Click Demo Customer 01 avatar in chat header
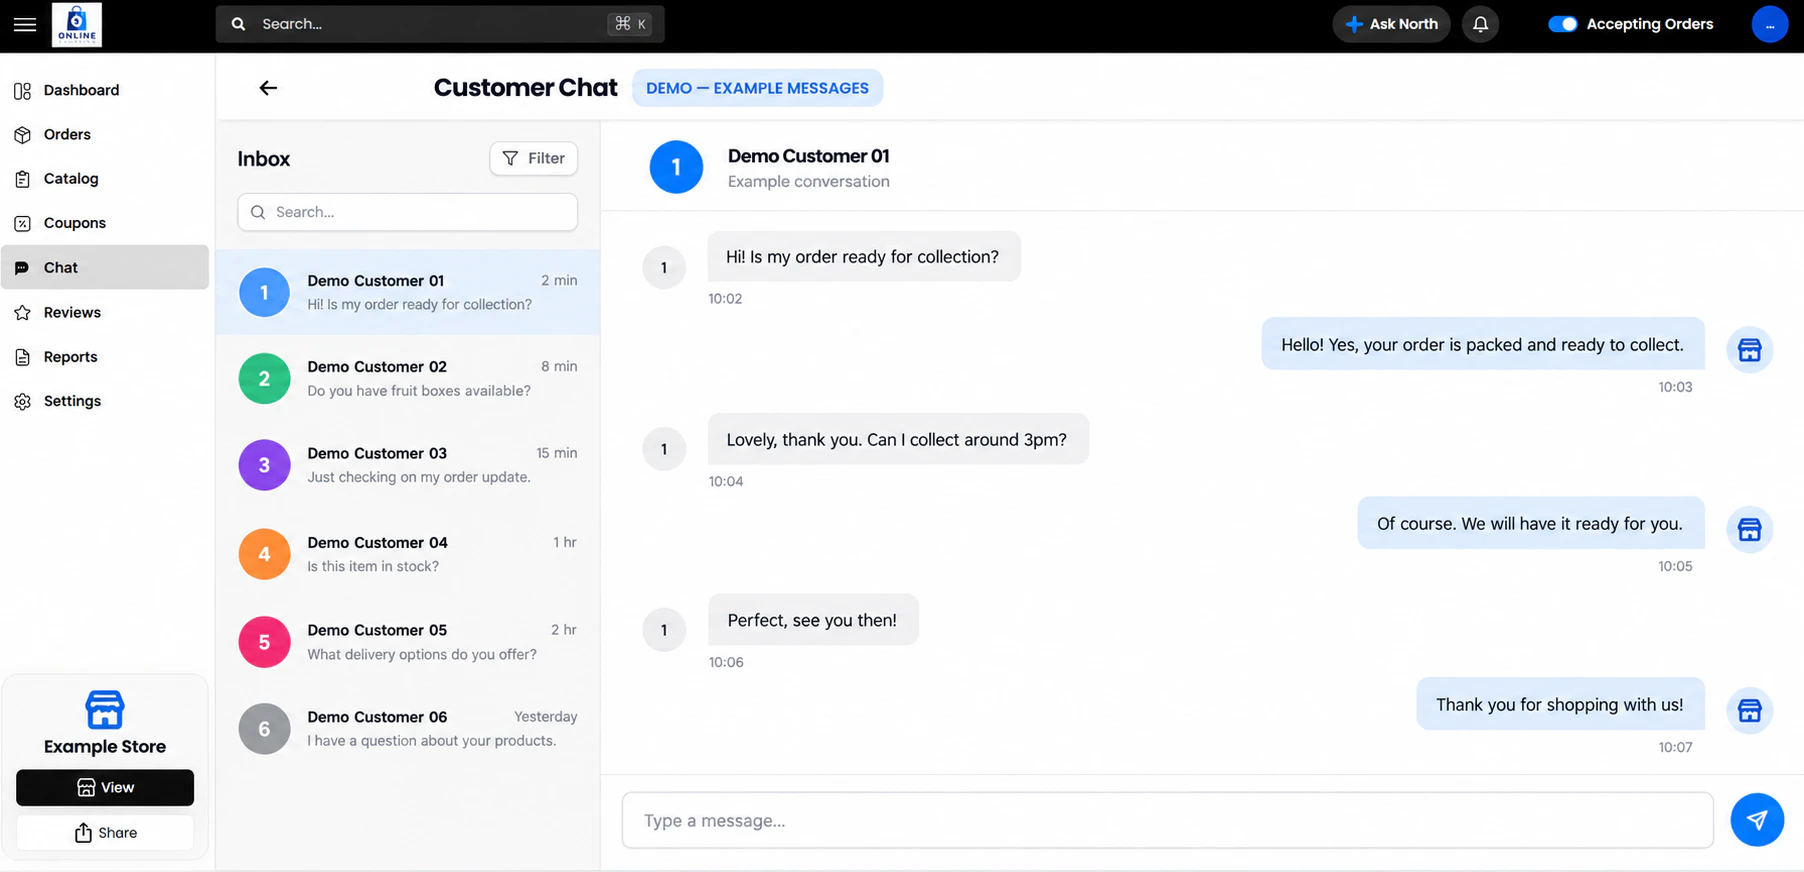 (676, 167)
